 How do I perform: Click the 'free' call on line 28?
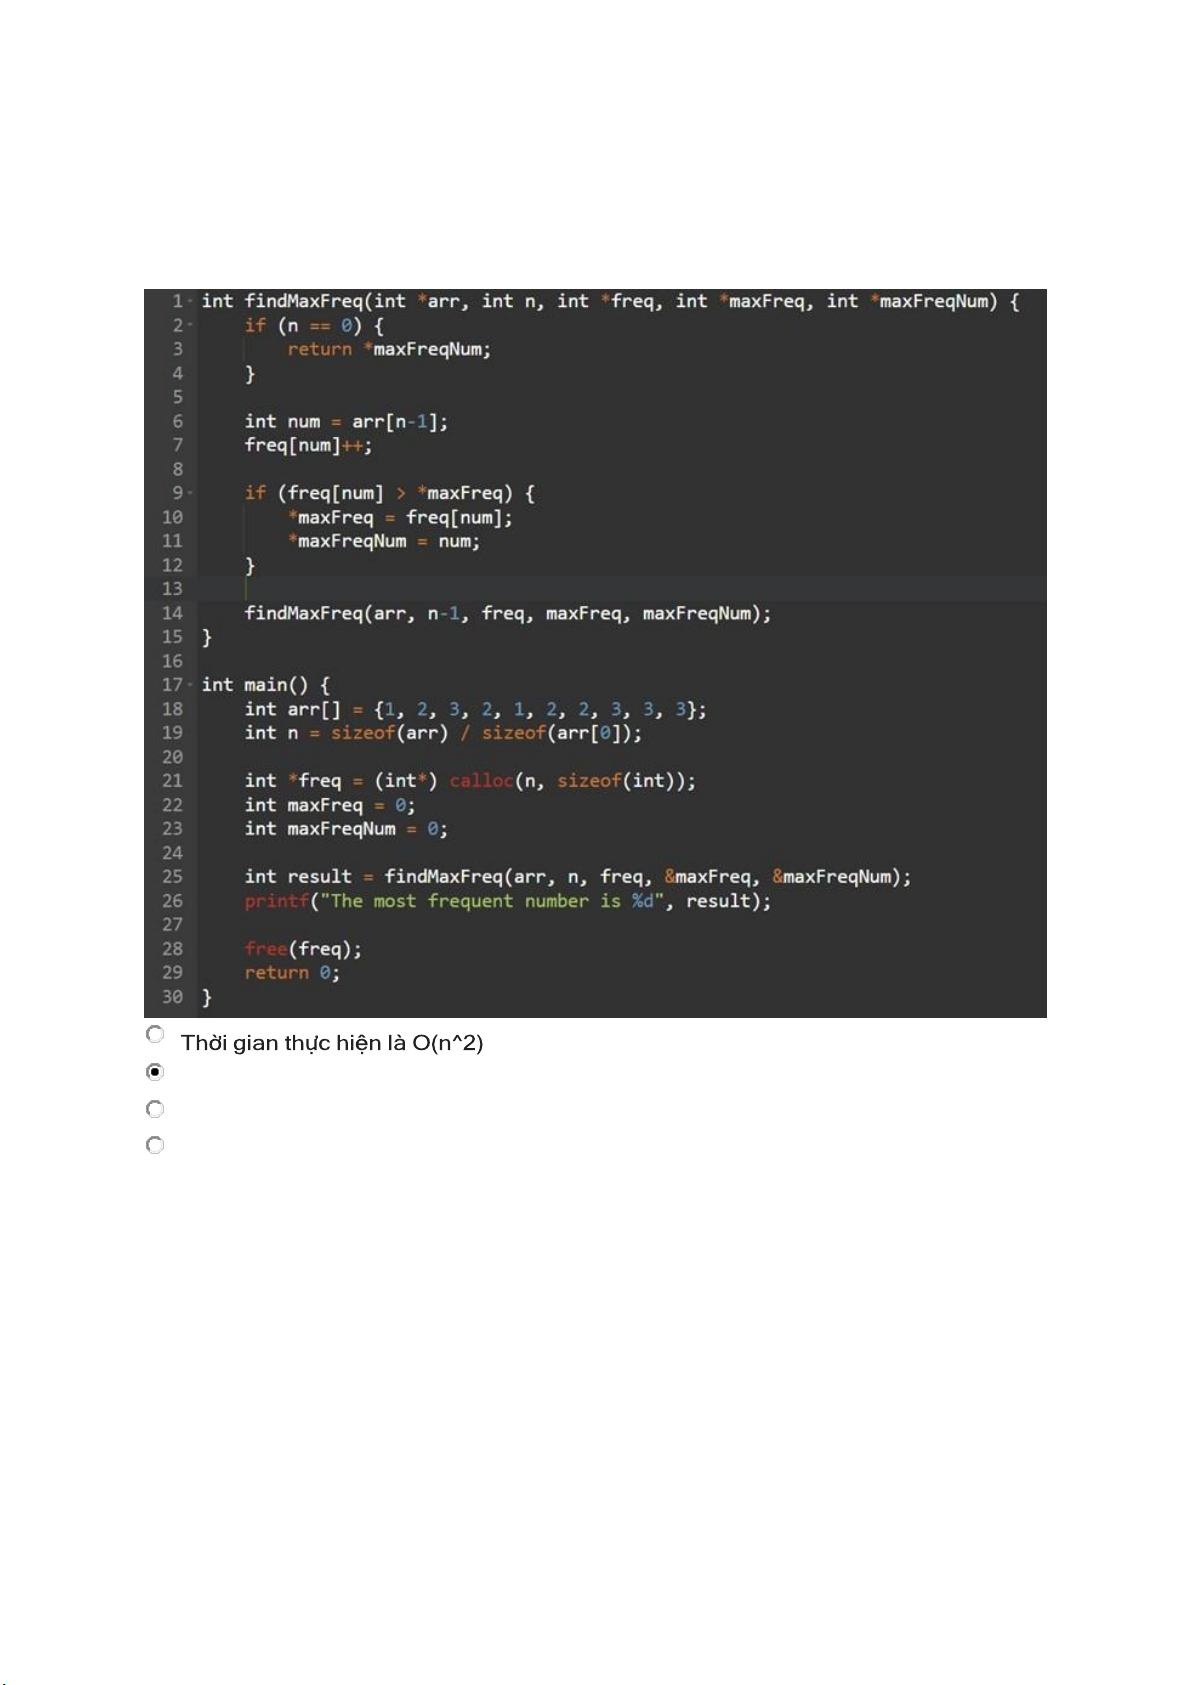point(265,949)
